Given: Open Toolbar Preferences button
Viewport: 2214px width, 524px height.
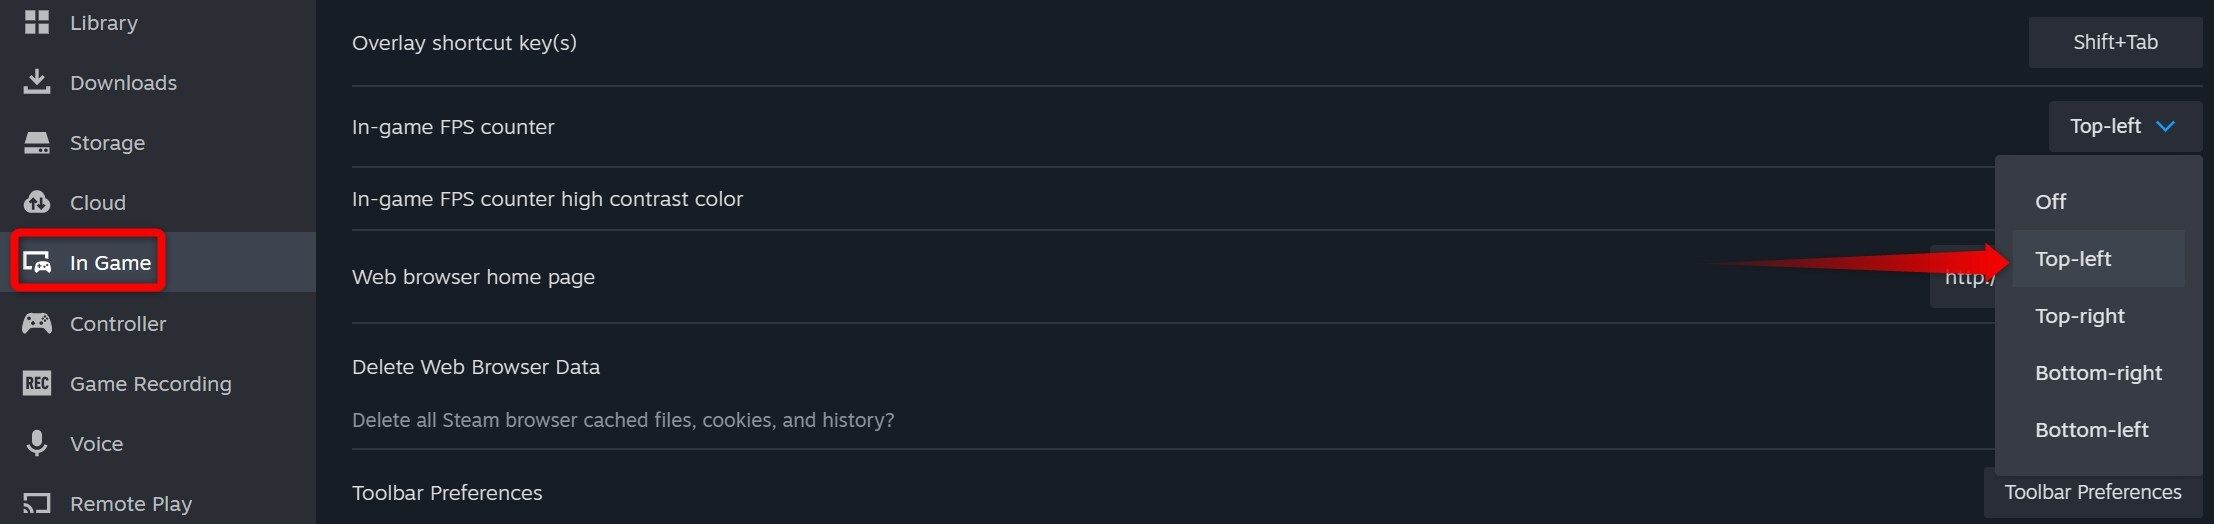Looking at the screenshot, I should click(x=2092, y=493).
